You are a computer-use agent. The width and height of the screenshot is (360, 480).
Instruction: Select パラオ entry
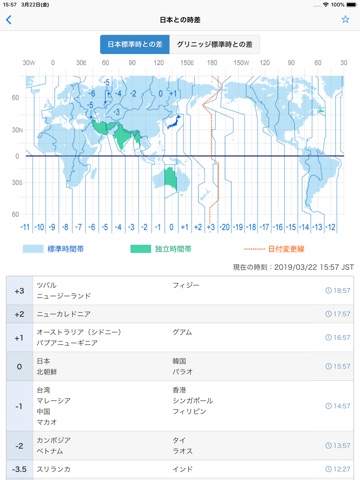pos(182,372)
